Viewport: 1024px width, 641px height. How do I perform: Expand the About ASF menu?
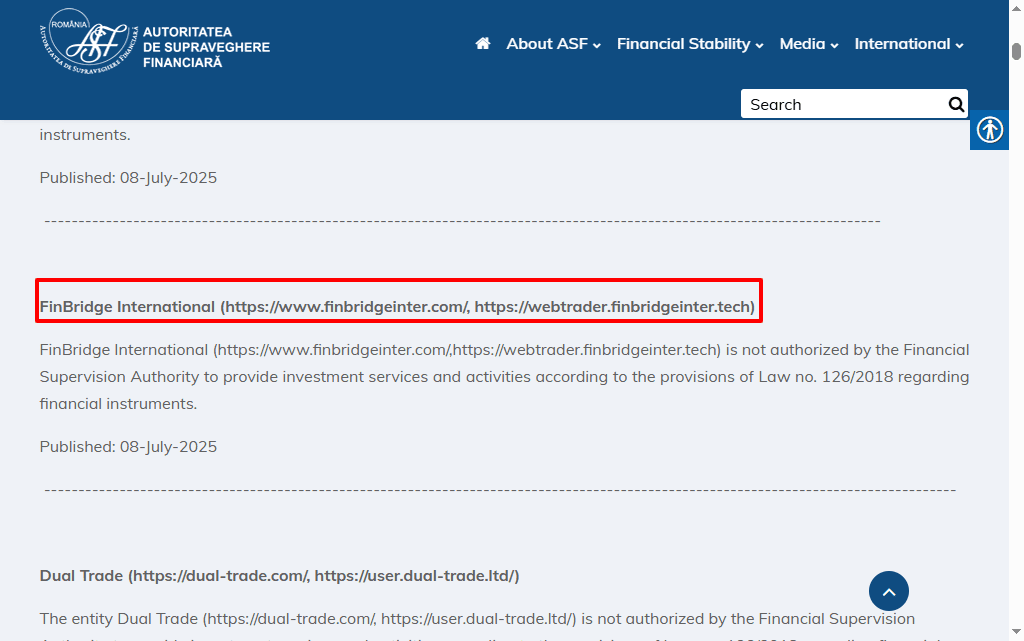[553, 44]
